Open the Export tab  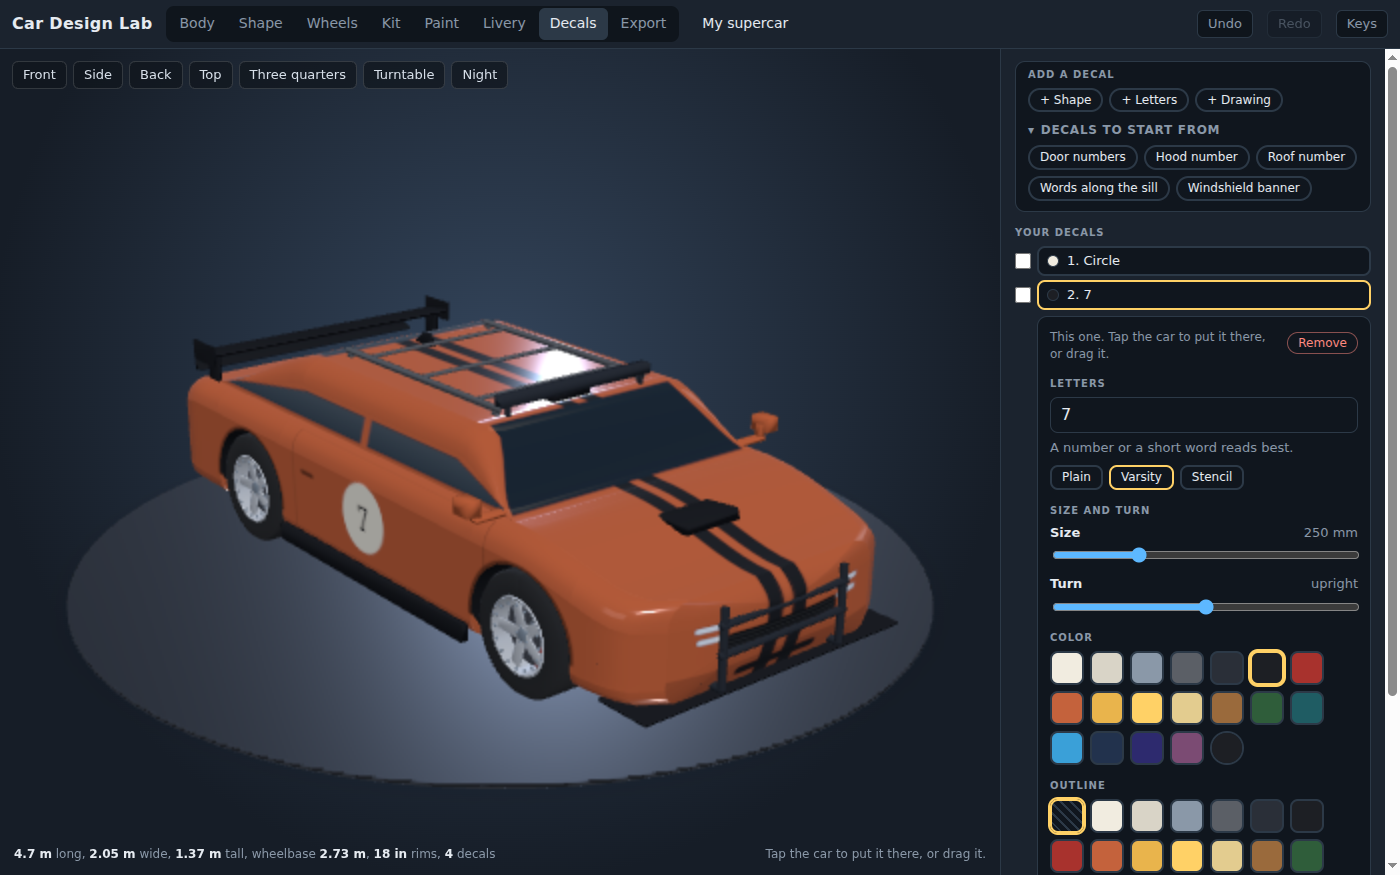[x=643, y=24]
